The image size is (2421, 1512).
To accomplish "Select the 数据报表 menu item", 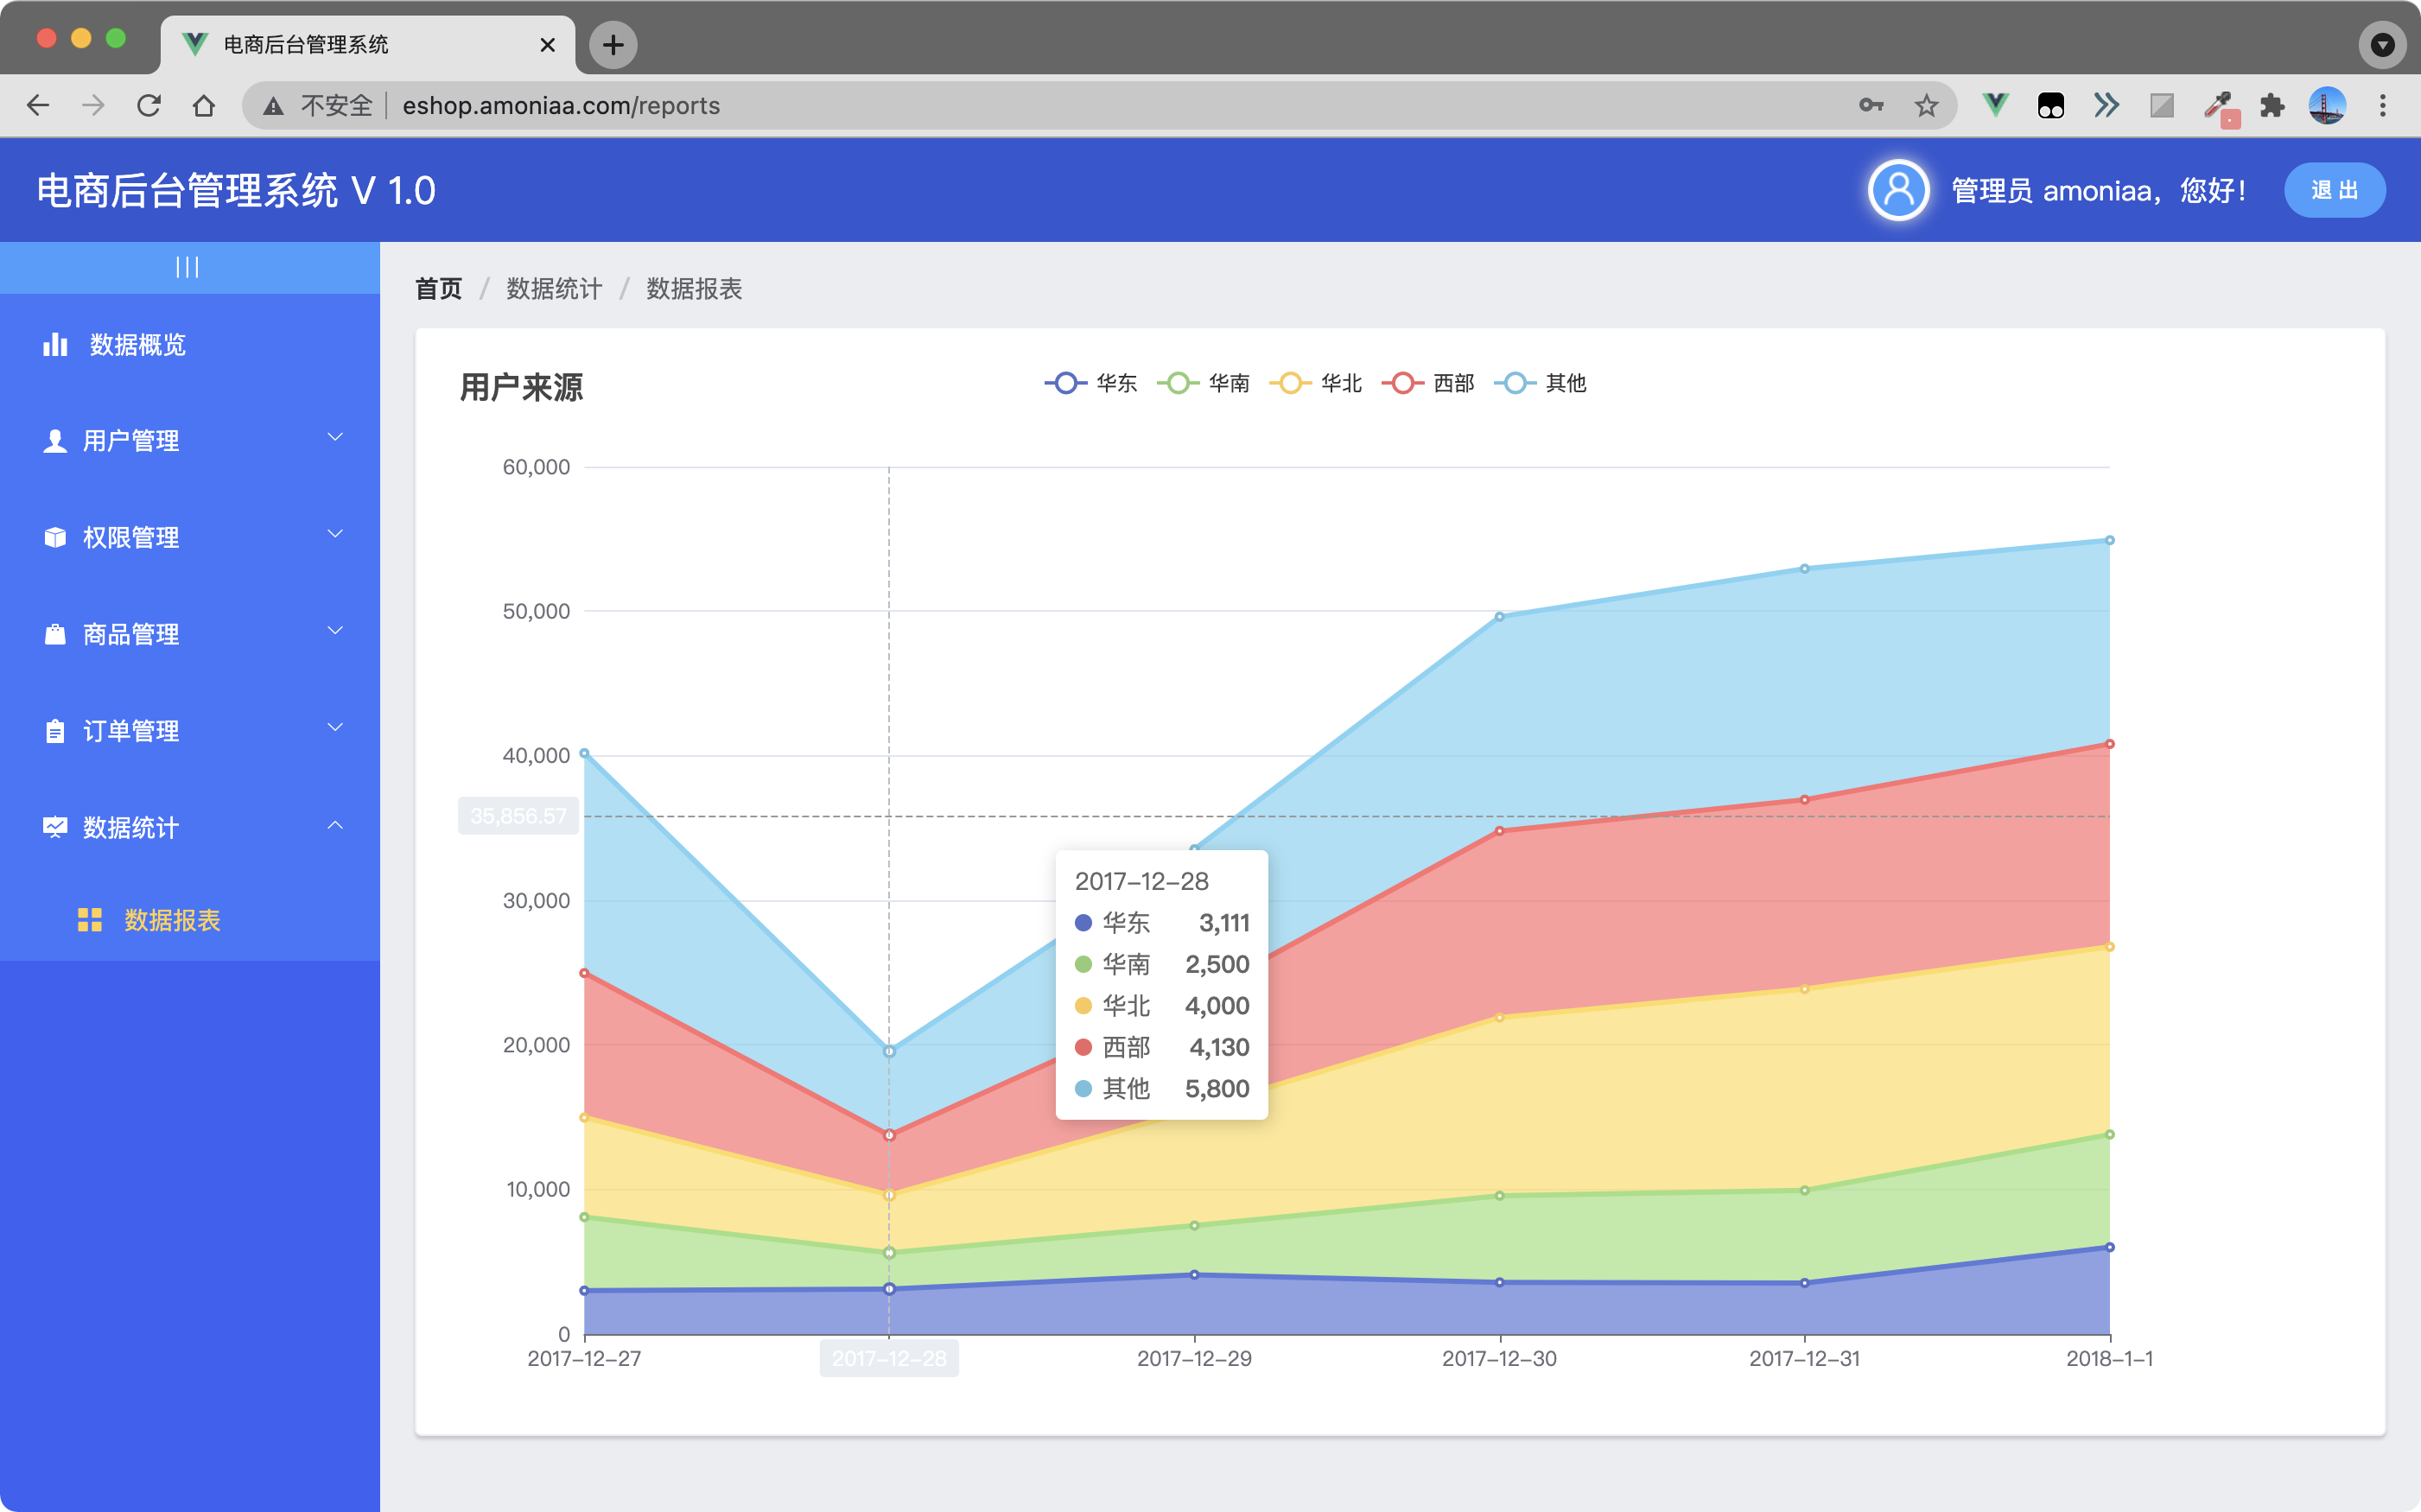I will (172, 920).
